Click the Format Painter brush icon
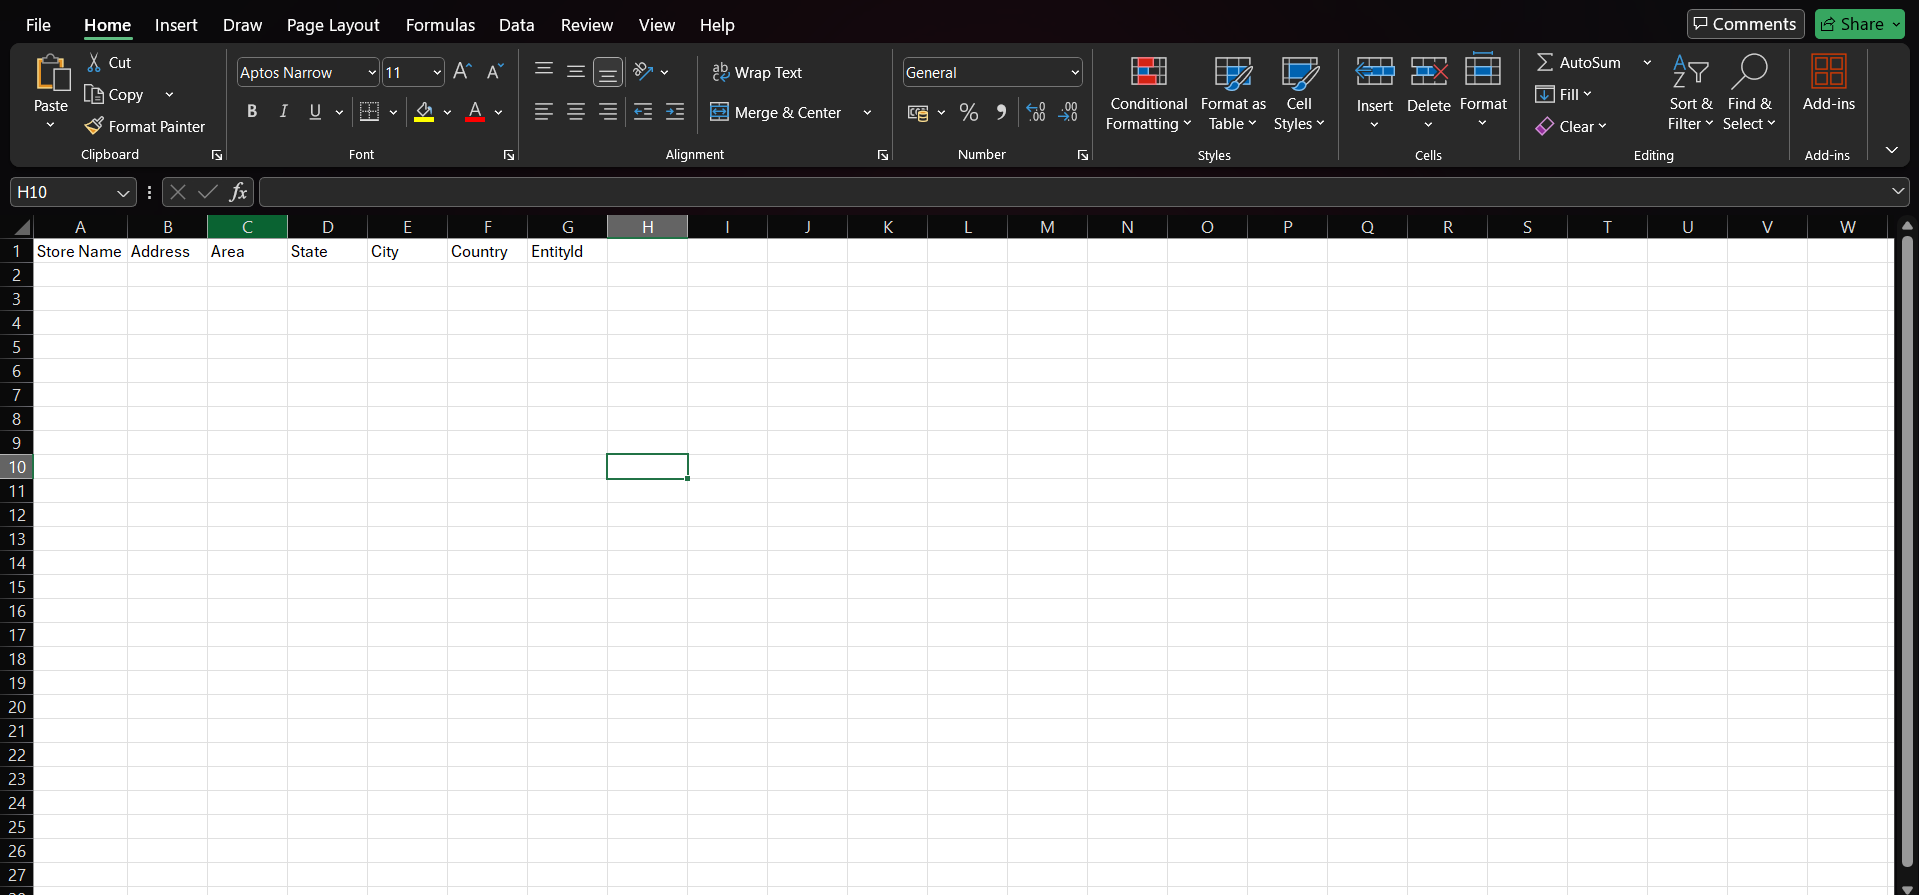Image resolution: width=1919 pixels, height=895 pixels. point(94,126)
